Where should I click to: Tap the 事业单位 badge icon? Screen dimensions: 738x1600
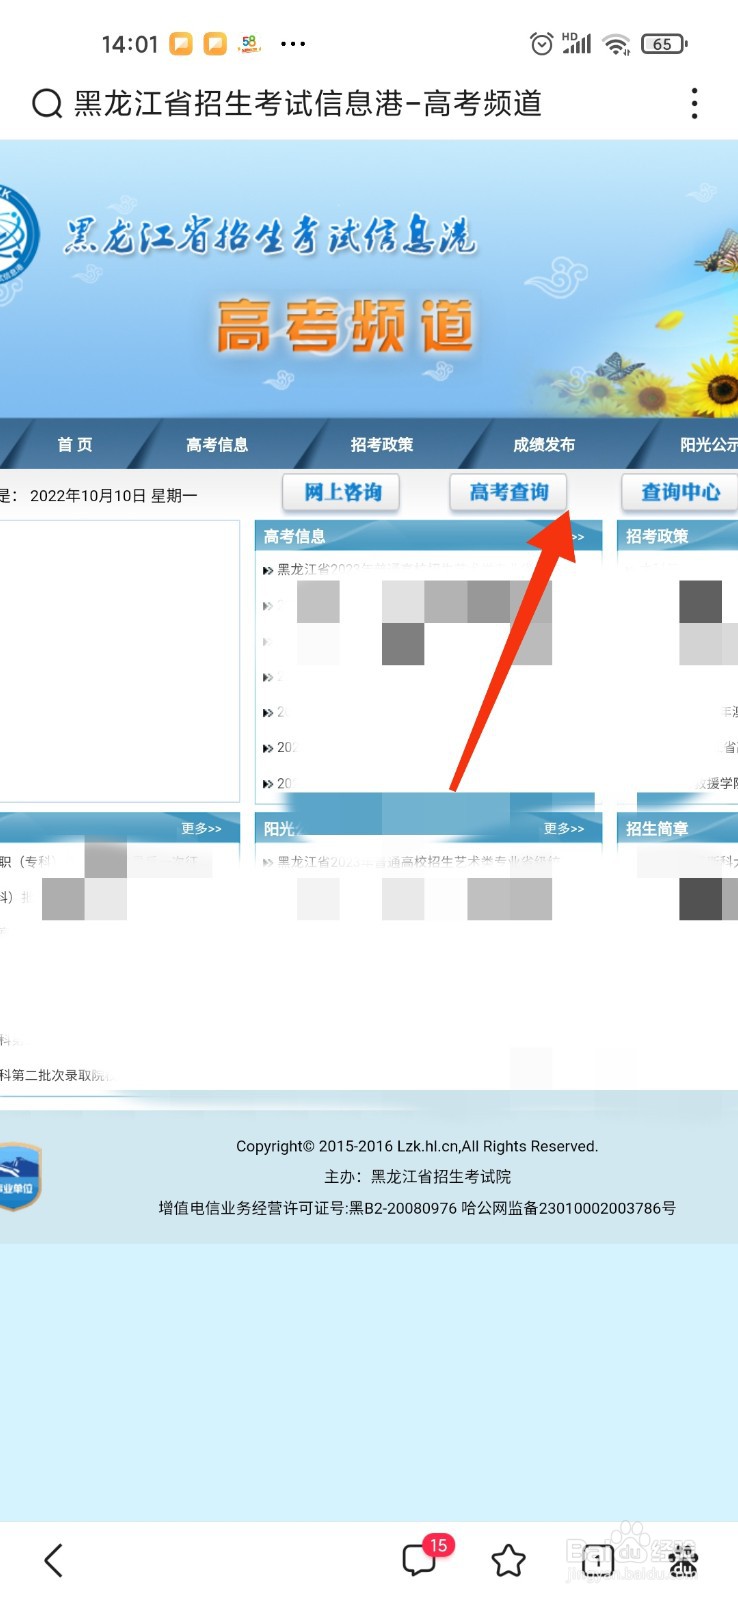(20, 1177)
